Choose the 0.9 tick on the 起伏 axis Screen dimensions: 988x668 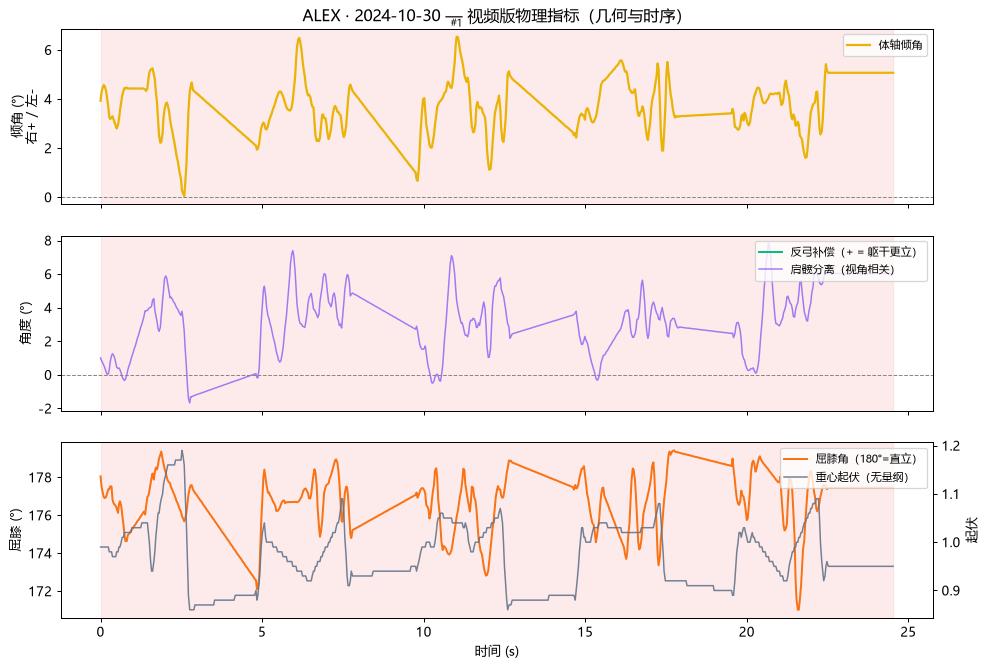[951, 590]
